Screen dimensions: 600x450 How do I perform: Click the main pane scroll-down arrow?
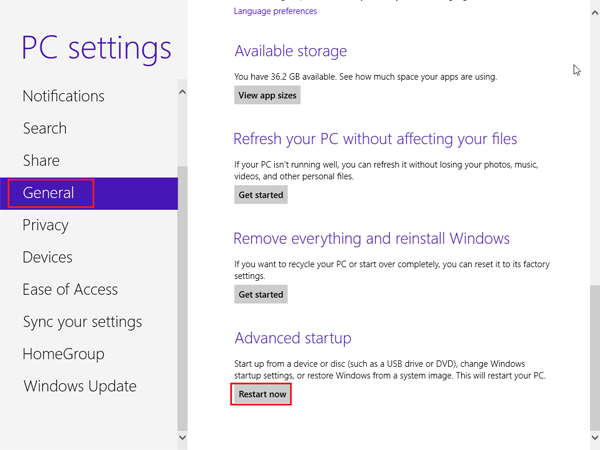click(x=595, y=437)
